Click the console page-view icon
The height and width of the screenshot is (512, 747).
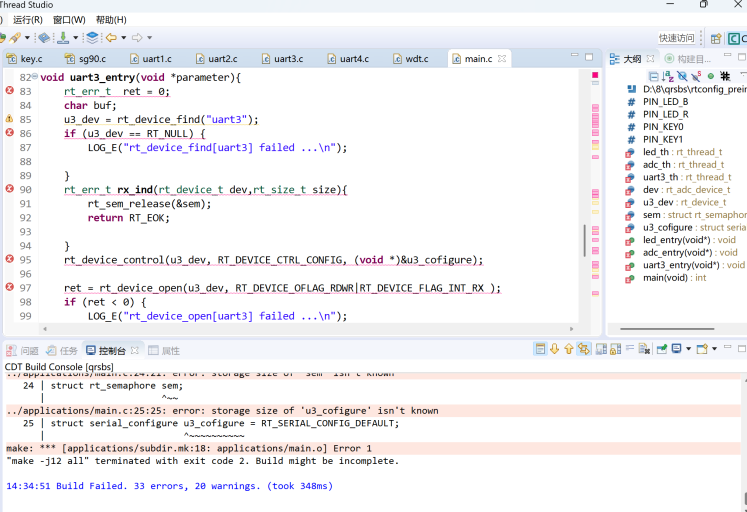tap(540, 349)
